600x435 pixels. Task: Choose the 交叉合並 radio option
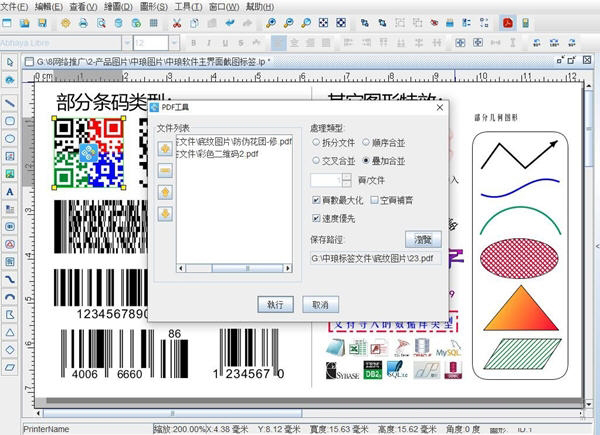click(x=318, y=160)
